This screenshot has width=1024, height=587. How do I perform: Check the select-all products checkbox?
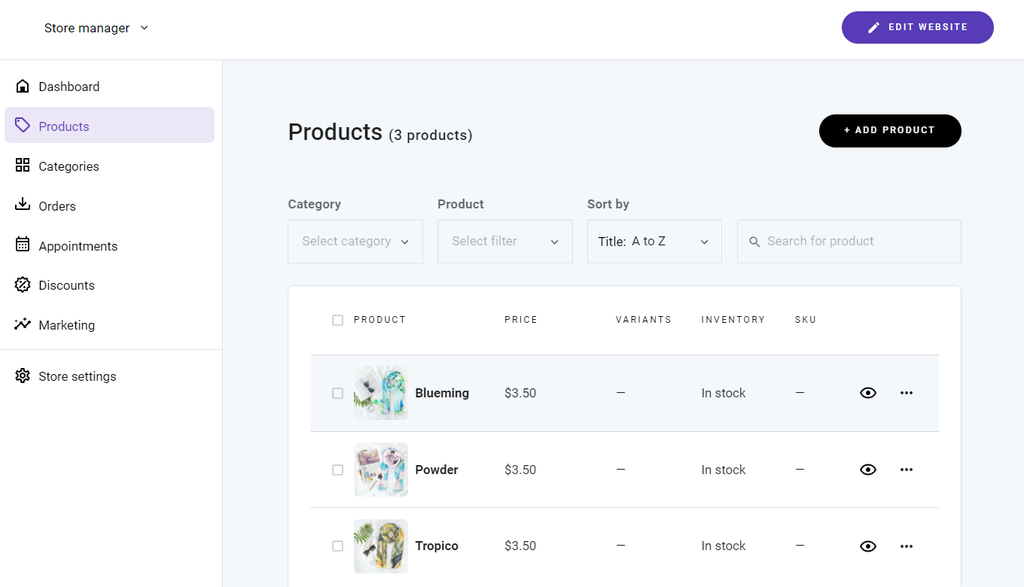click(x=338, y=320)
